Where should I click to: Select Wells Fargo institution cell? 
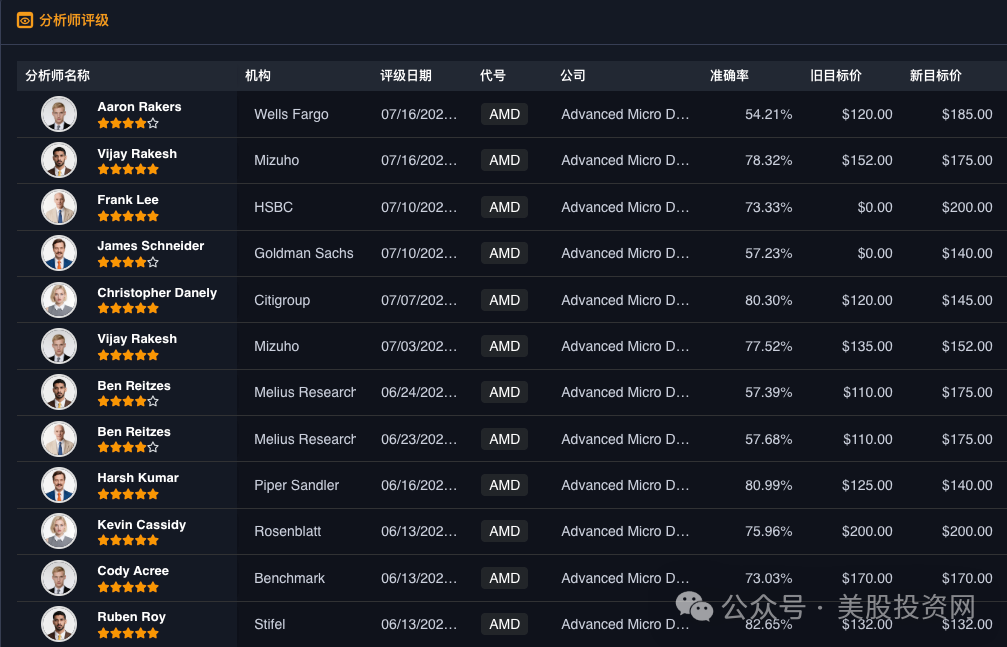click(292, 114)
